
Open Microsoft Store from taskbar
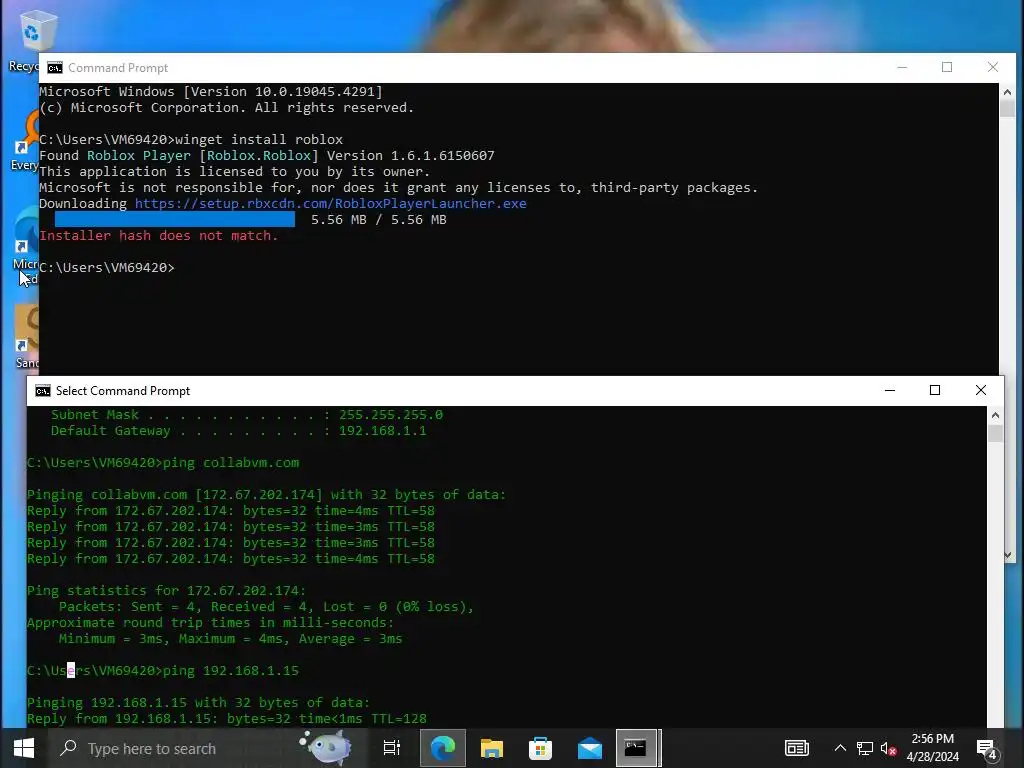click(x=540, y=748)
